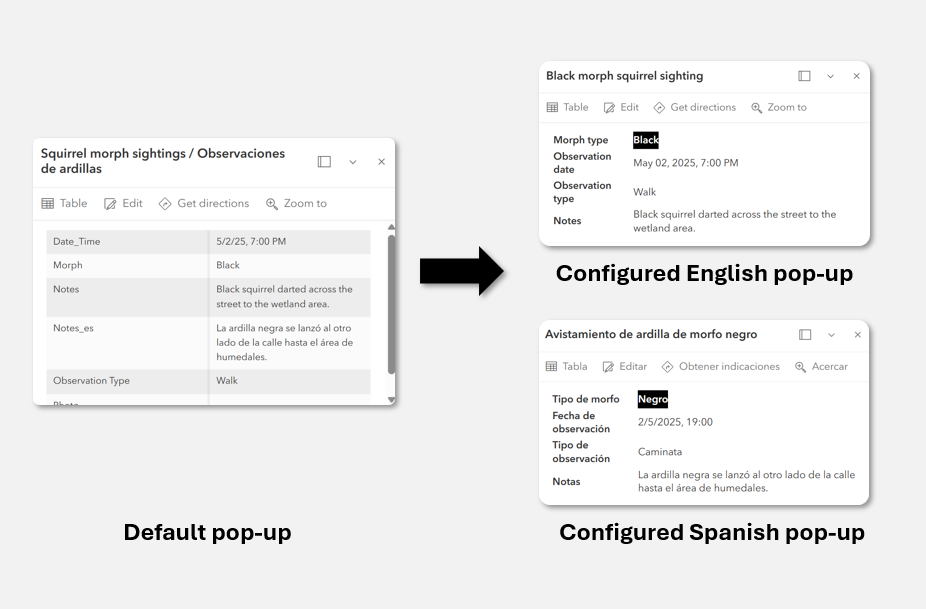This screenshot has height=609, width=926.
Task: Click scroll-down arrow in default pop-up
Action: 391,400
